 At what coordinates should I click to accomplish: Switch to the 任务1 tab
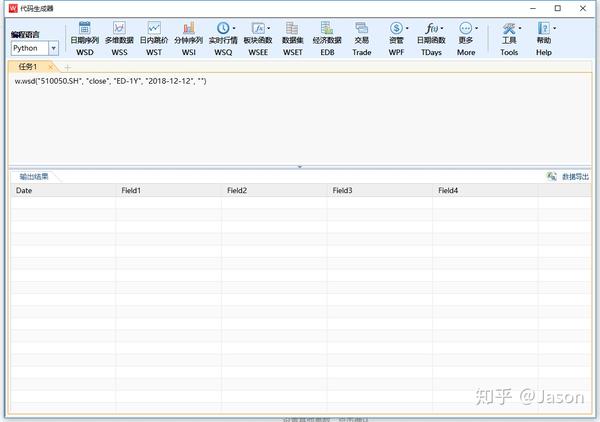tap(28, 67)
